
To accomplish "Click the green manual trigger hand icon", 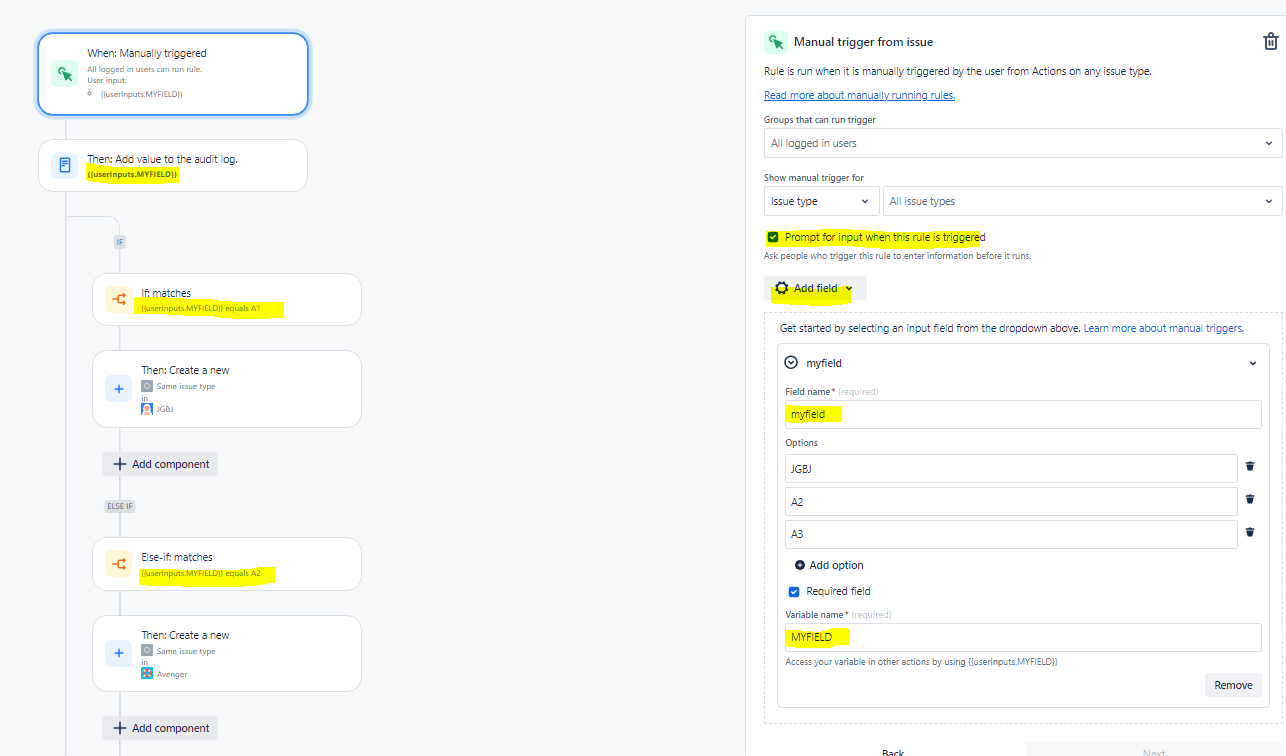I will click(x=62, y=73).
